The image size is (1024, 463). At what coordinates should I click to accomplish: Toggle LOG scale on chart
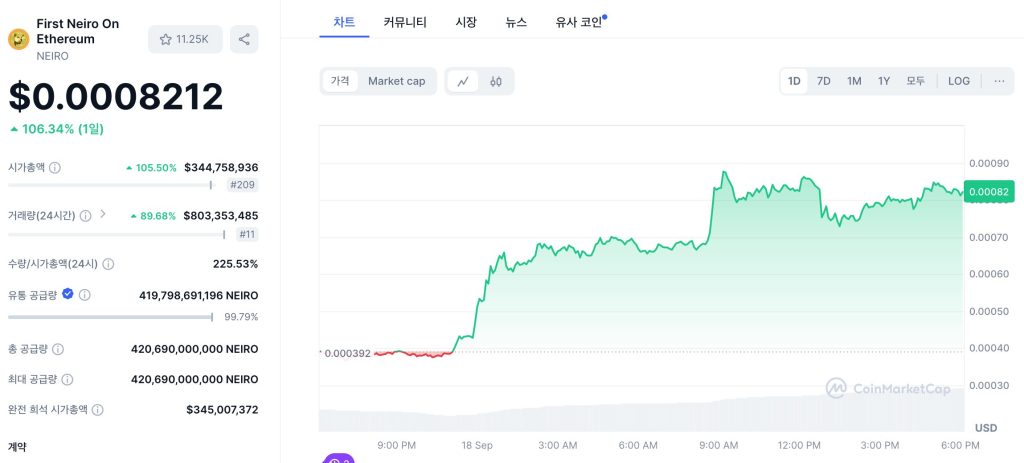(959, 81)
